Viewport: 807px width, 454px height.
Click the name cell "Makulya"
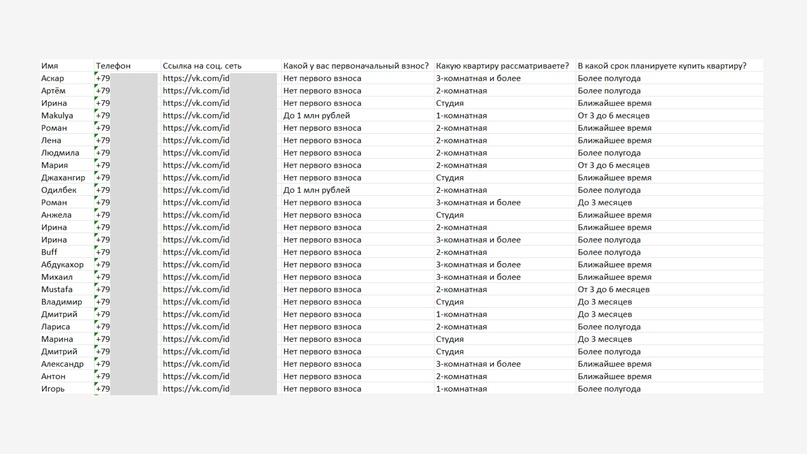coord(57,116)
